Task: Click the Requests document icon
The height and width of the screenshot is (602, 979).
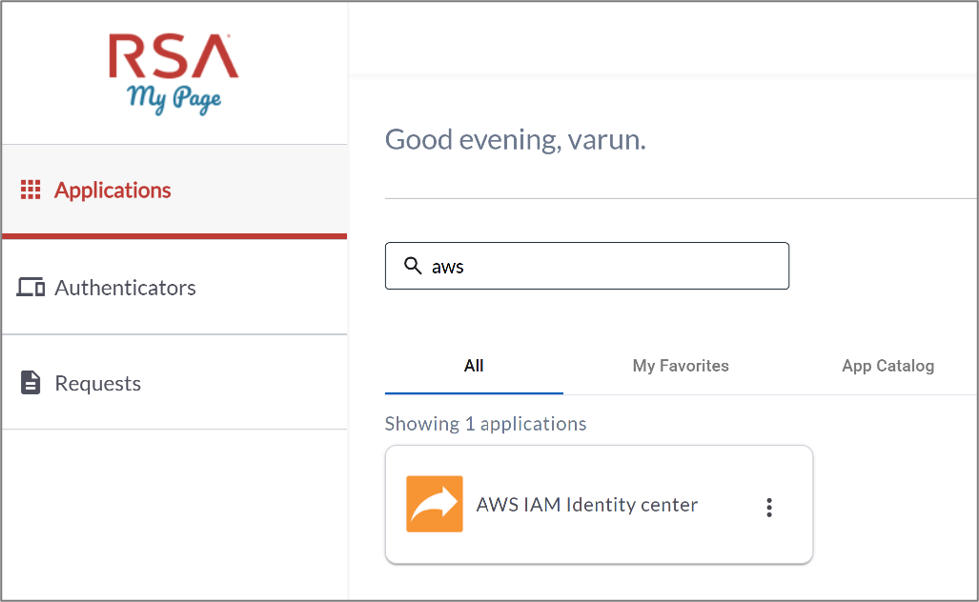Action: [x=30, y=383]
